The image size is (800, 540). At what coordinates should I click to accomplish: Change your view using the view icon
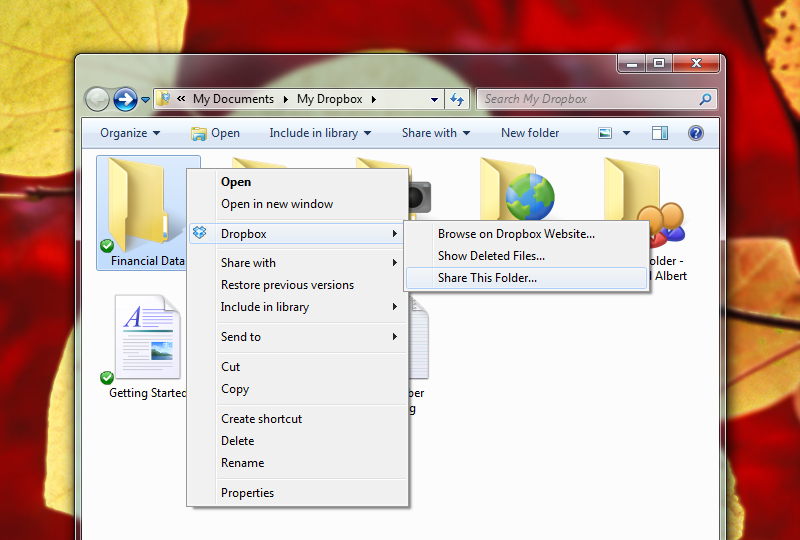[x=605, y=133]
